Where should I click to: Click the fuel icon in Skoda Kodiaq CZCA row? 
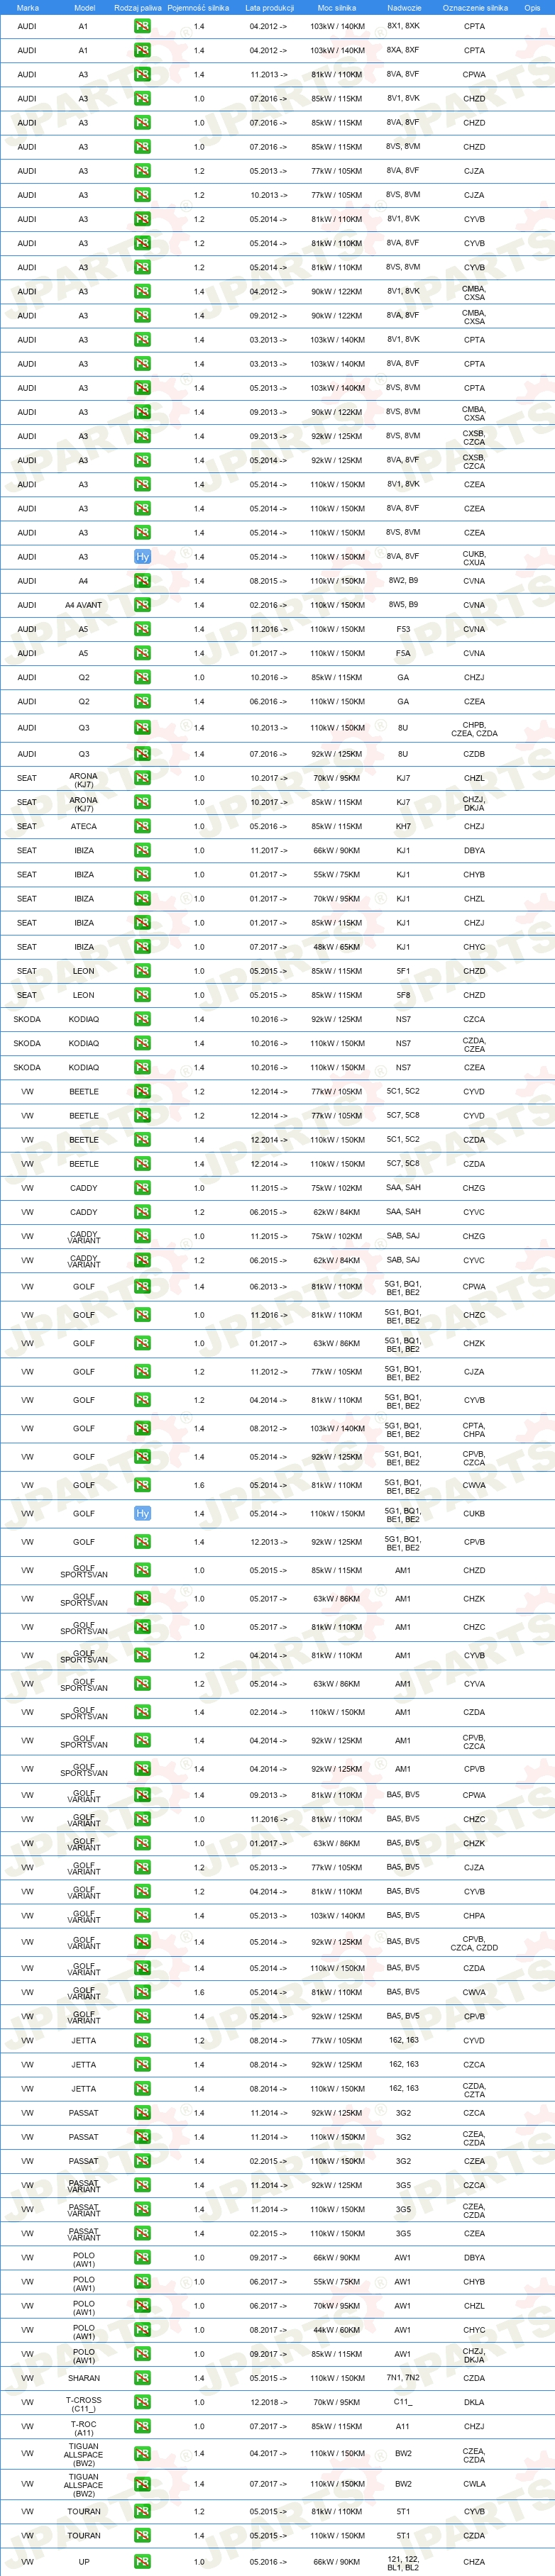143,1019
